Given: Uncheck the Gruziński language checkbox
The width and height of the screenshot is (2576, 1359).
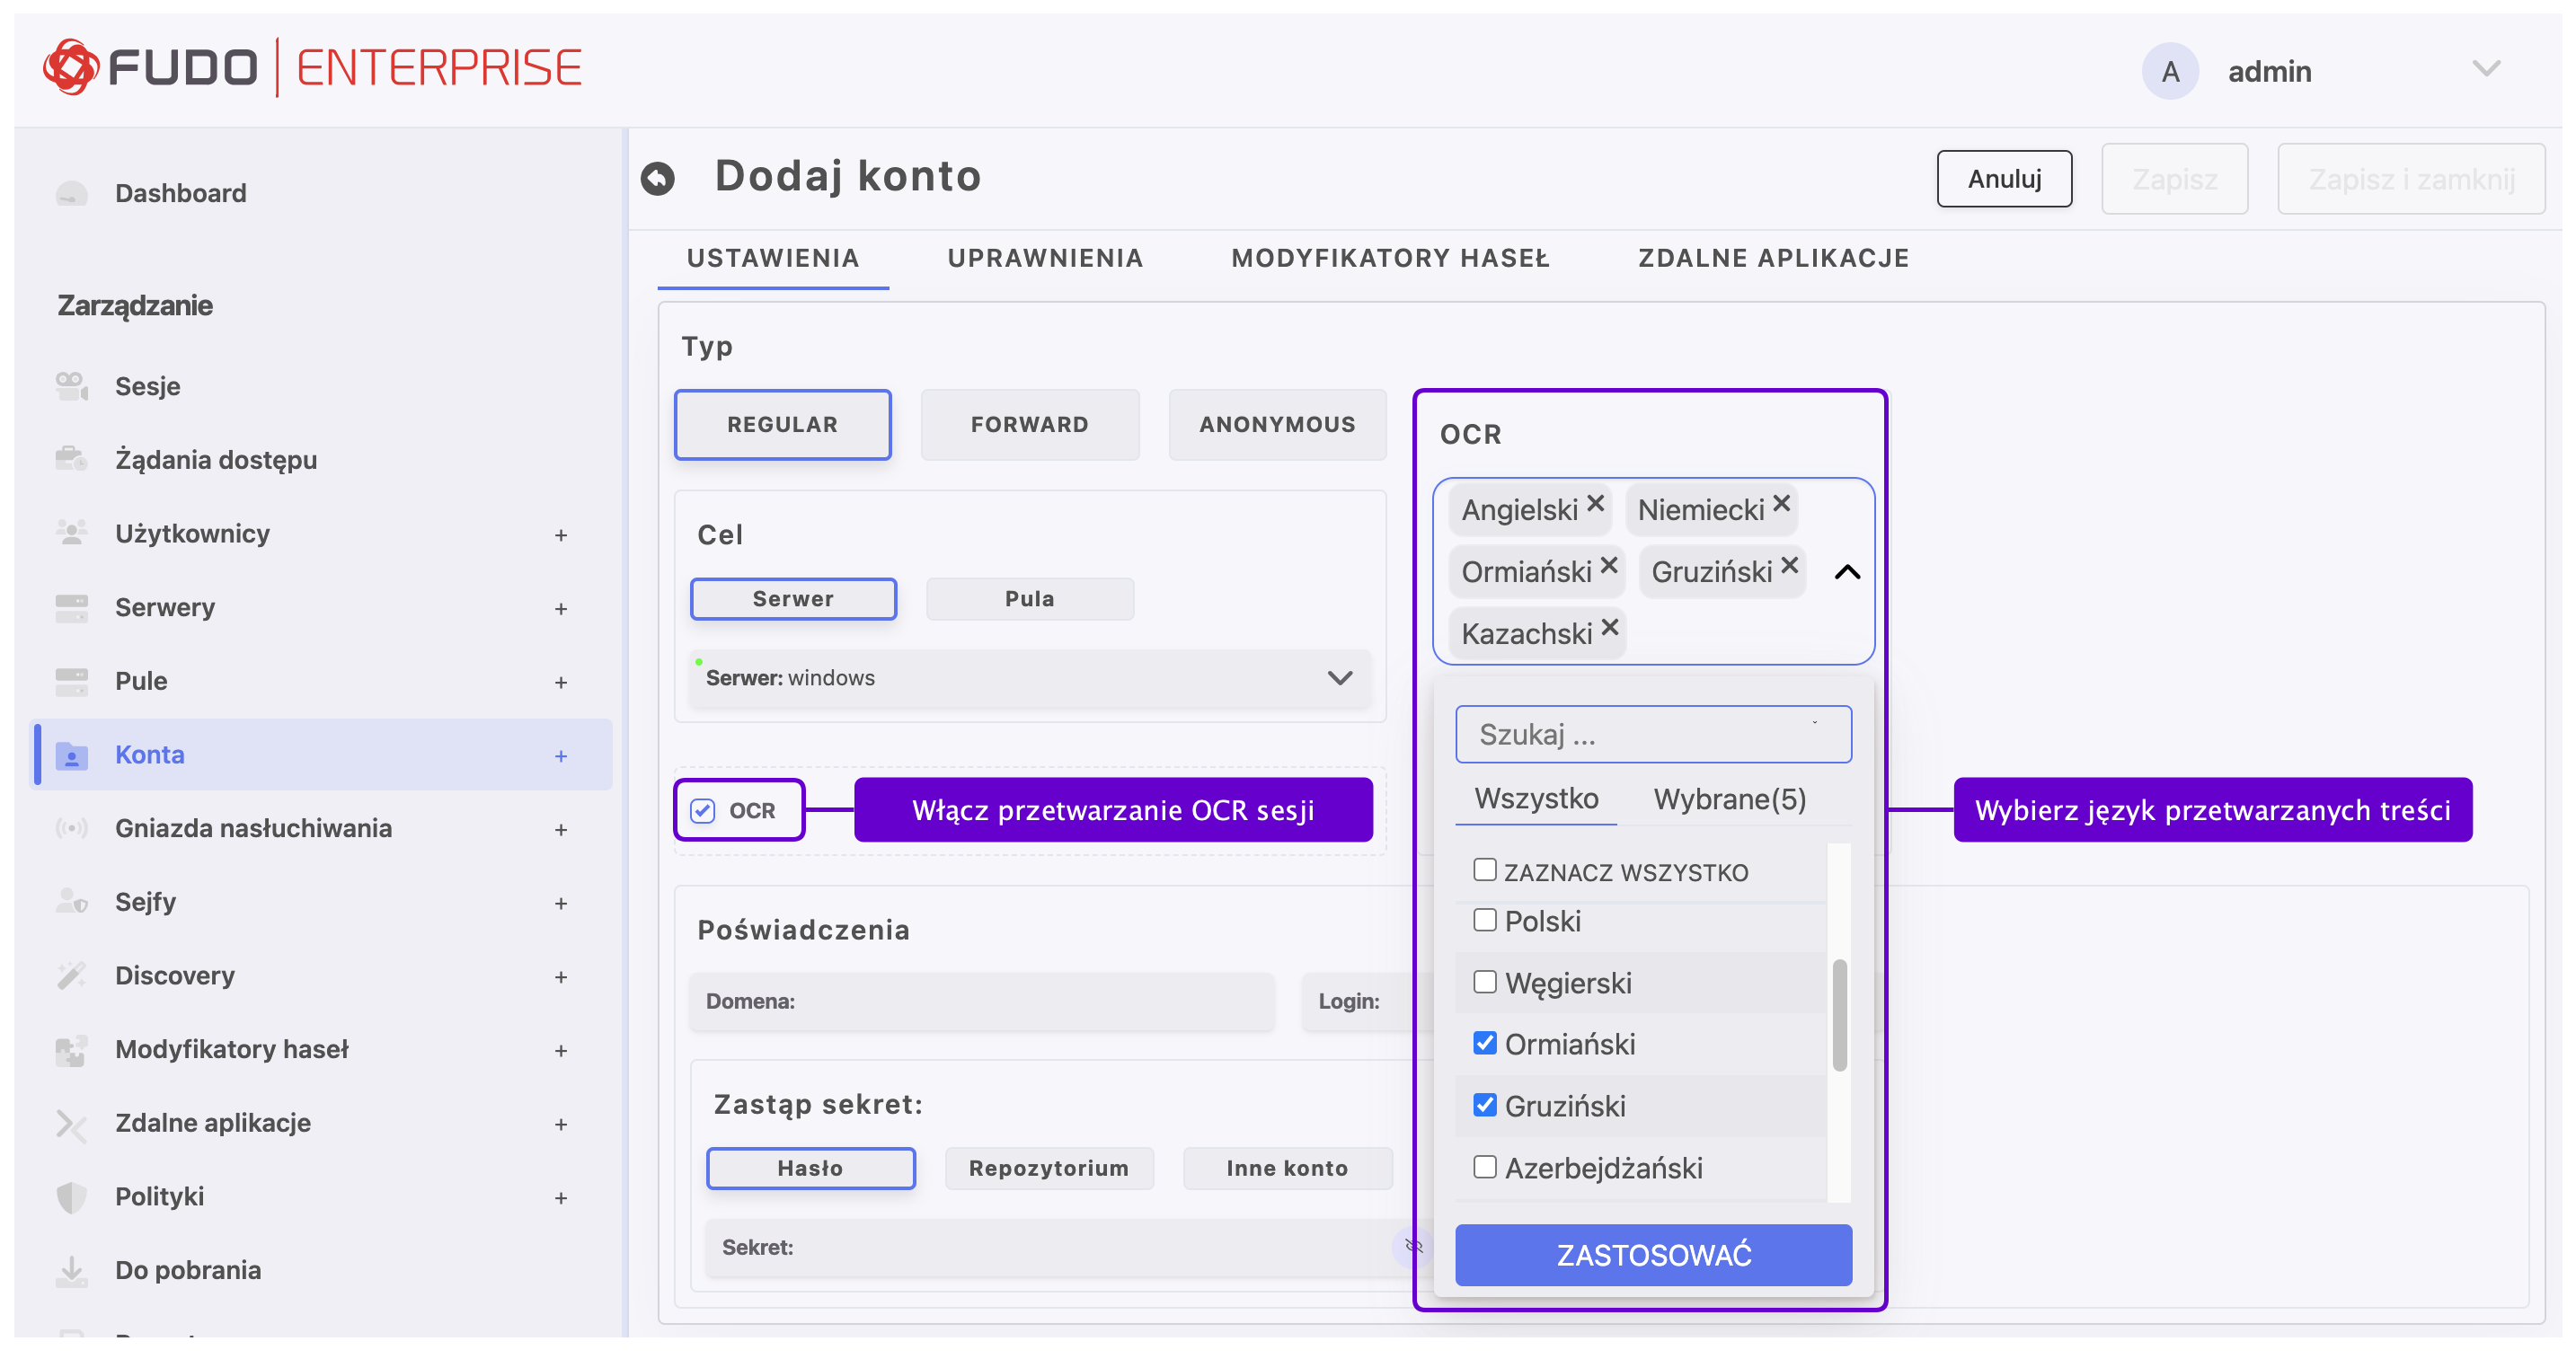Looking at the screenshot, I should pos(1485,1105).
